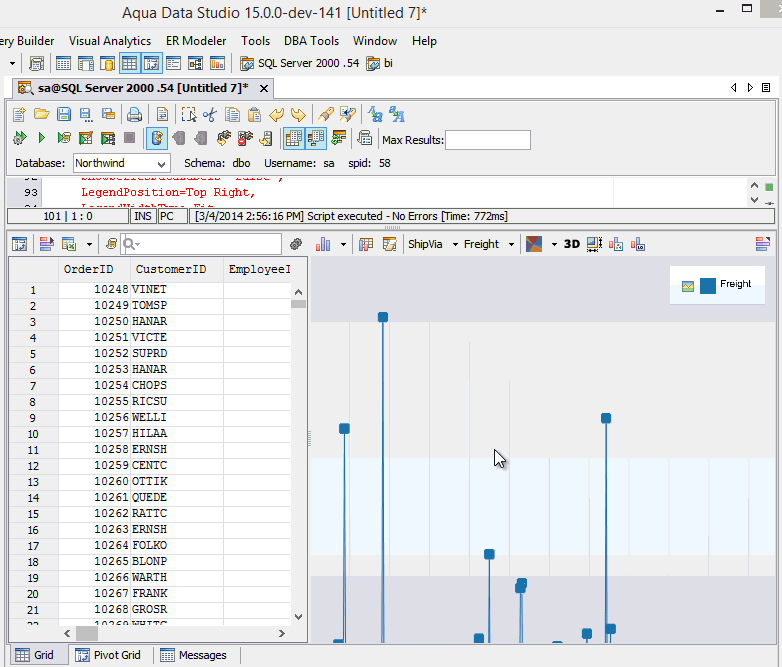Click the Rollback transaction icon with red dot
This screenshot has width=782, height=667.
coord(245,138)
